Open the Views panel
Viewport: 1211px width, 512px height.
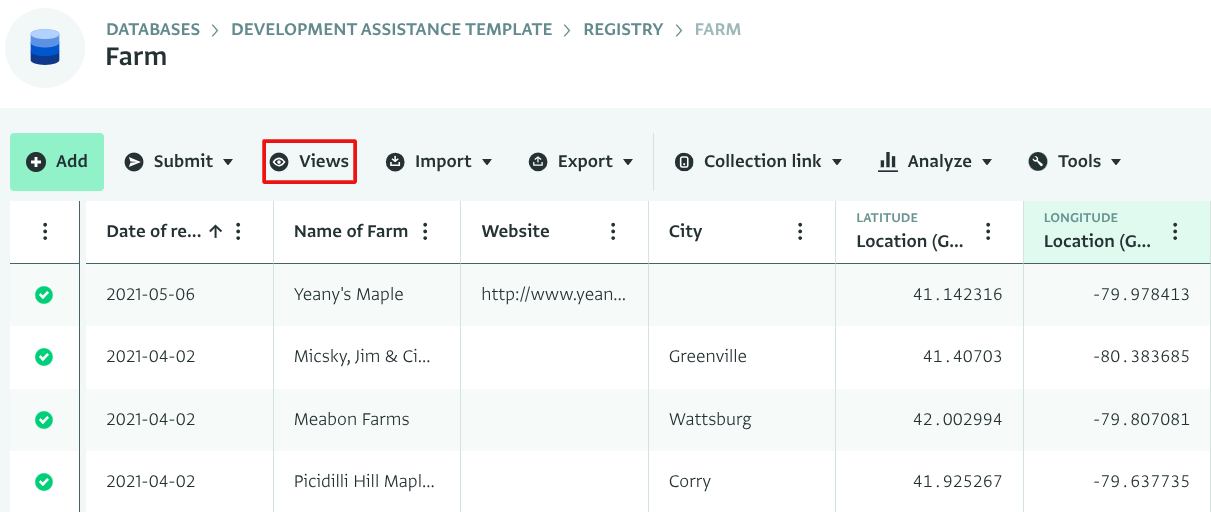(309, 162)
